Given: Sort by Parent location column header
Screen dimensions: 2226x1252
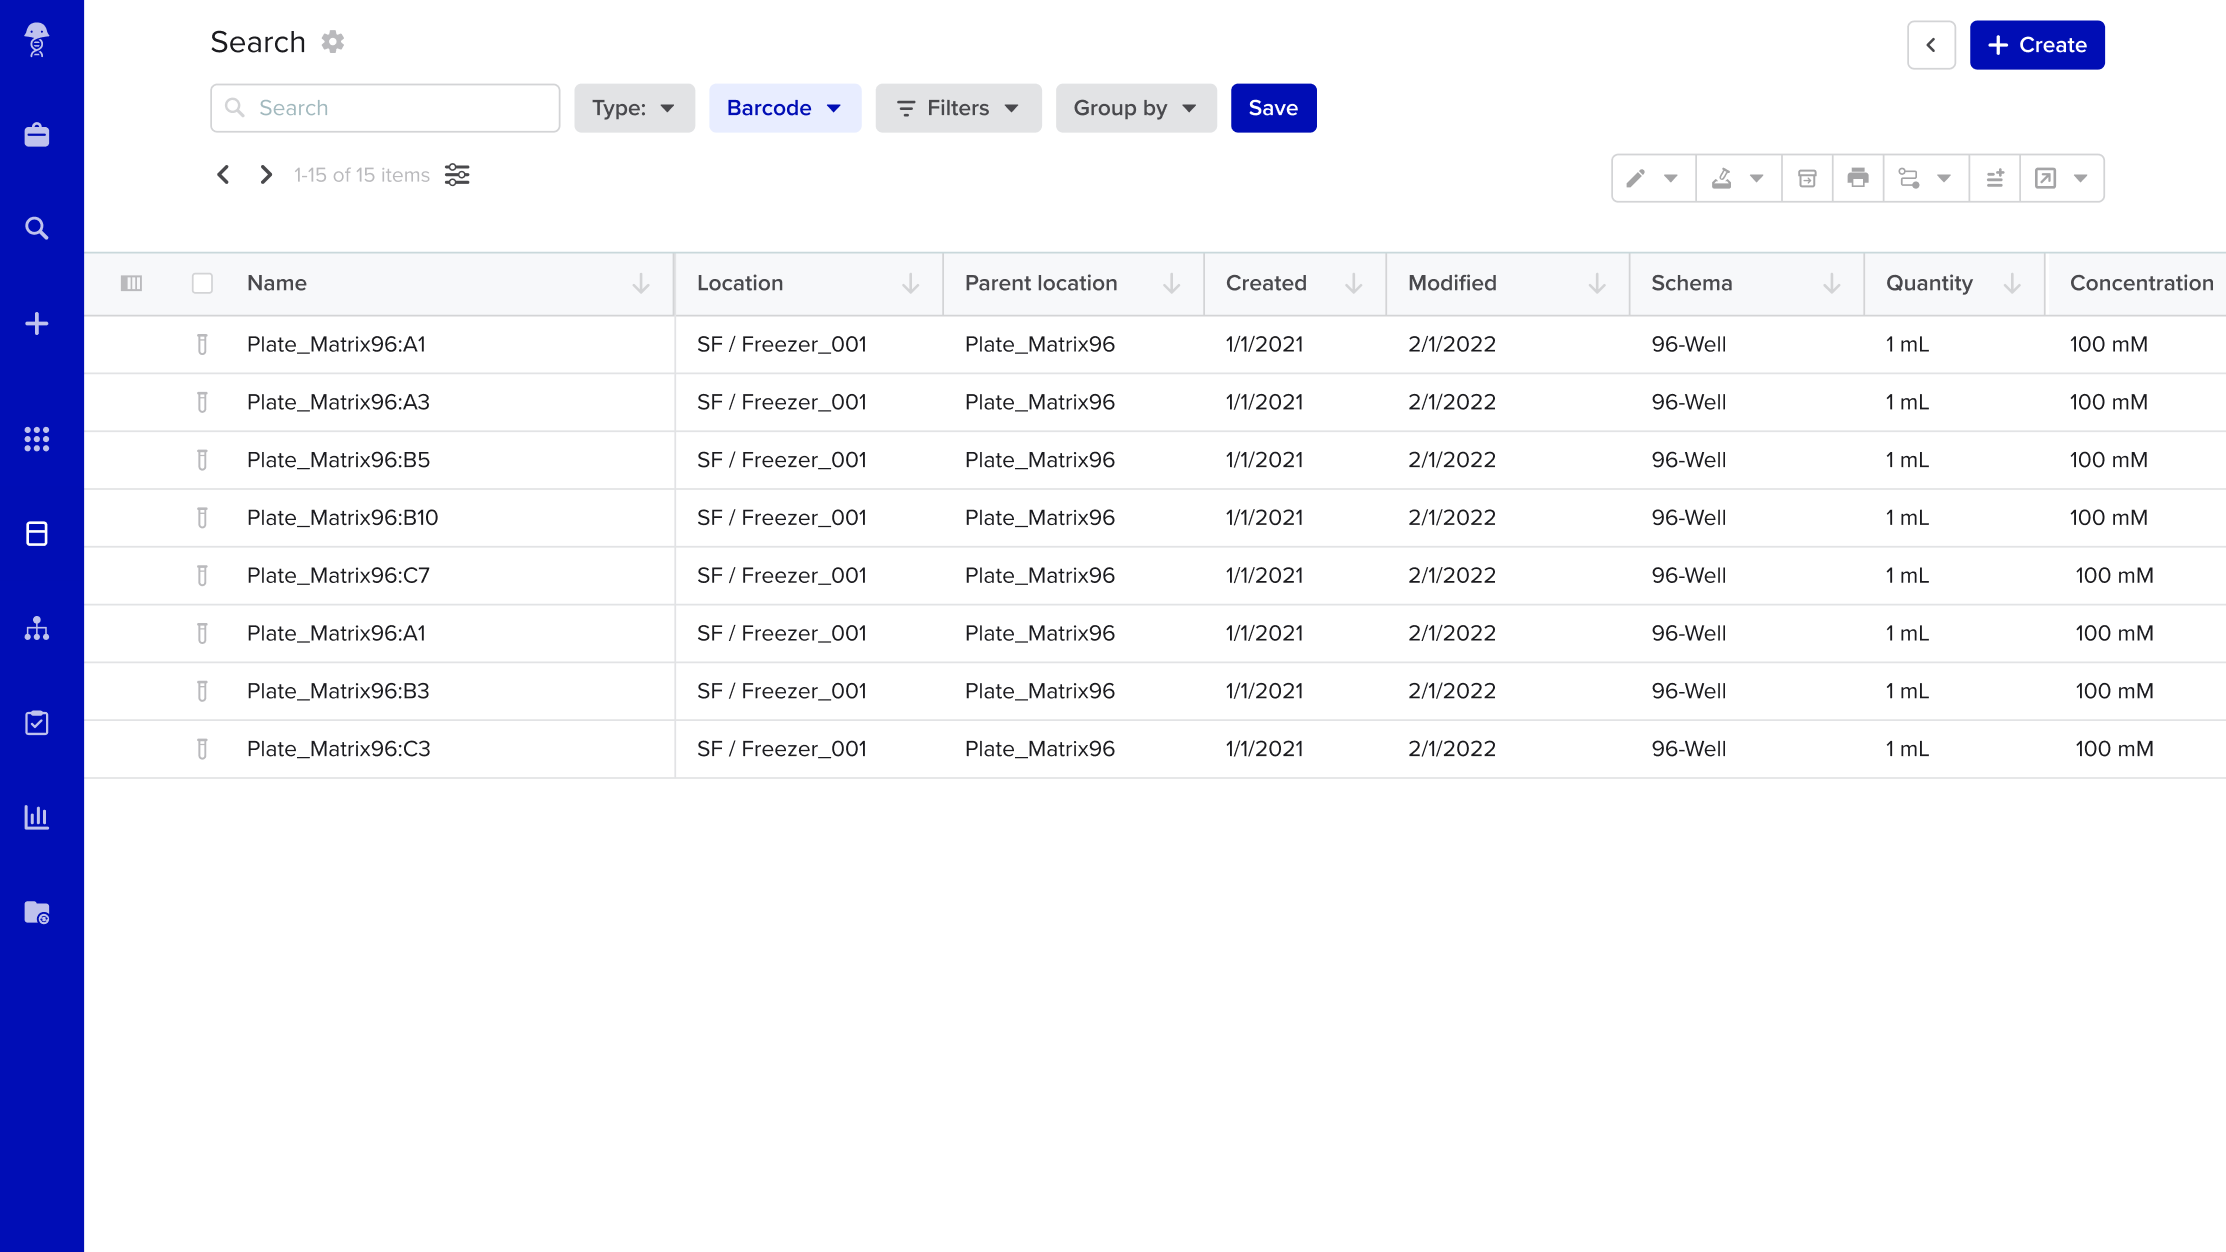Looking at the screenshot, I should tap(1073, 284).
